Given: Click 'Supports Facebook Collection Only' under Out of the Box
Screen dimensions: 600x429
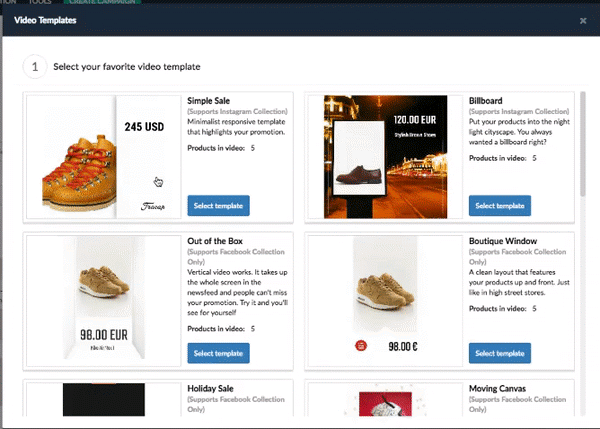Looking at the screenshot, I should pyautogui.click(x=236, y=257).
